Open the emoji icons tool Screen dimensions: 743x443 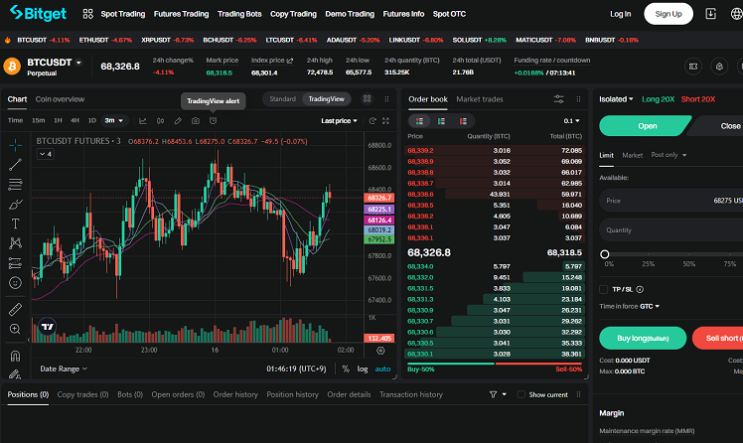[15, 283]
